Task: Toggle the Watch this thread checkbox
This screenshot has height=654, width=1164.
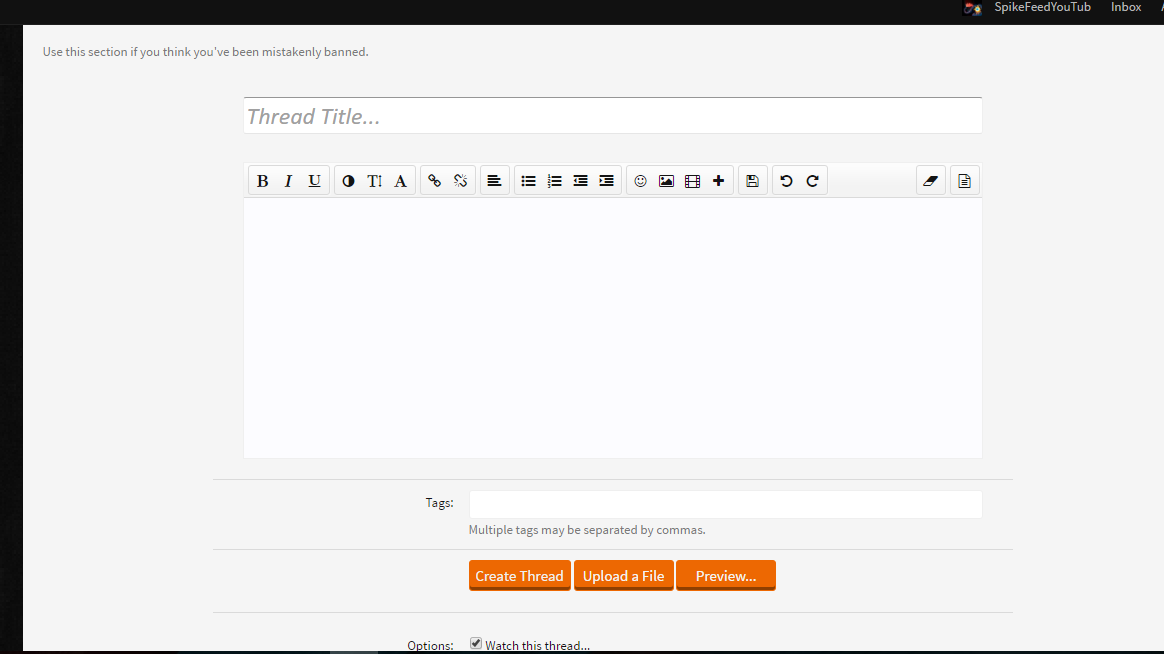Action: pyautogui.click(x=476, y=644)
